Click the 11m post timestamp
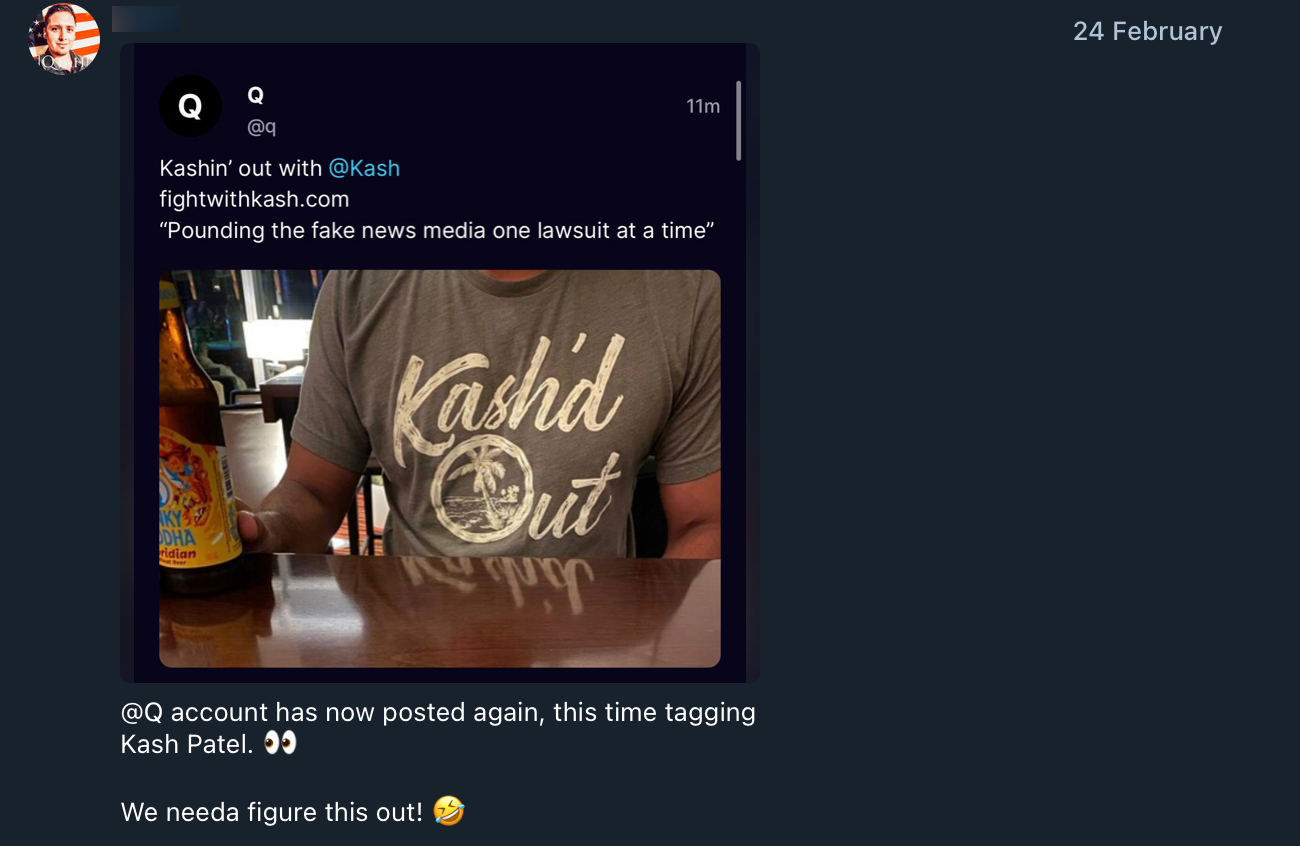Screen dimensions: 1300x846 703,107
